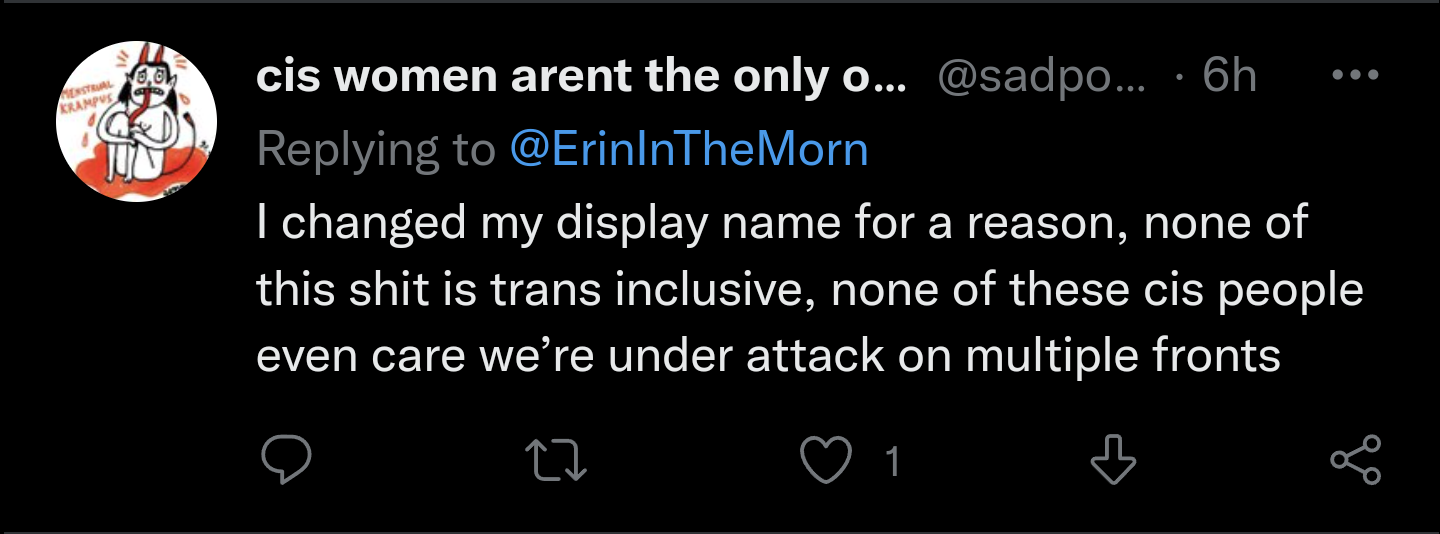The height and width of the screenshot is (534, 1440).
Task: Share the tweet via the share icon
Action: [1356, 461]
